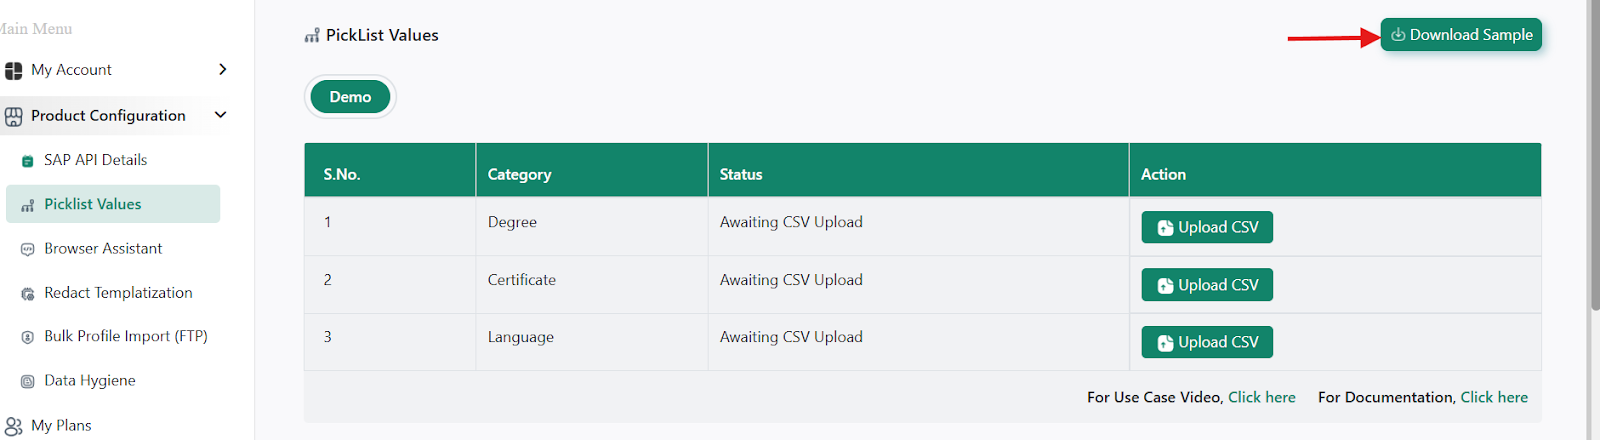Click the My Plans icon
1600x440 pixels.
tap(13, 426)
